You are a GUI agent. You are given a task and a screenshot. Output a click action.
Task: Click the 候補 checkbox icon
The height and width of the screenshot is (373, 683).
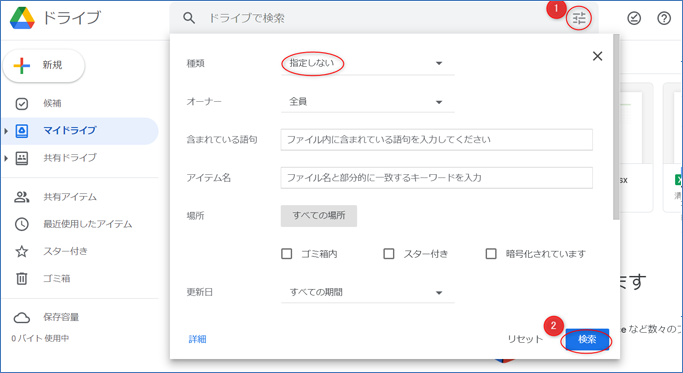pyautogui.click(x=22, y=104)
